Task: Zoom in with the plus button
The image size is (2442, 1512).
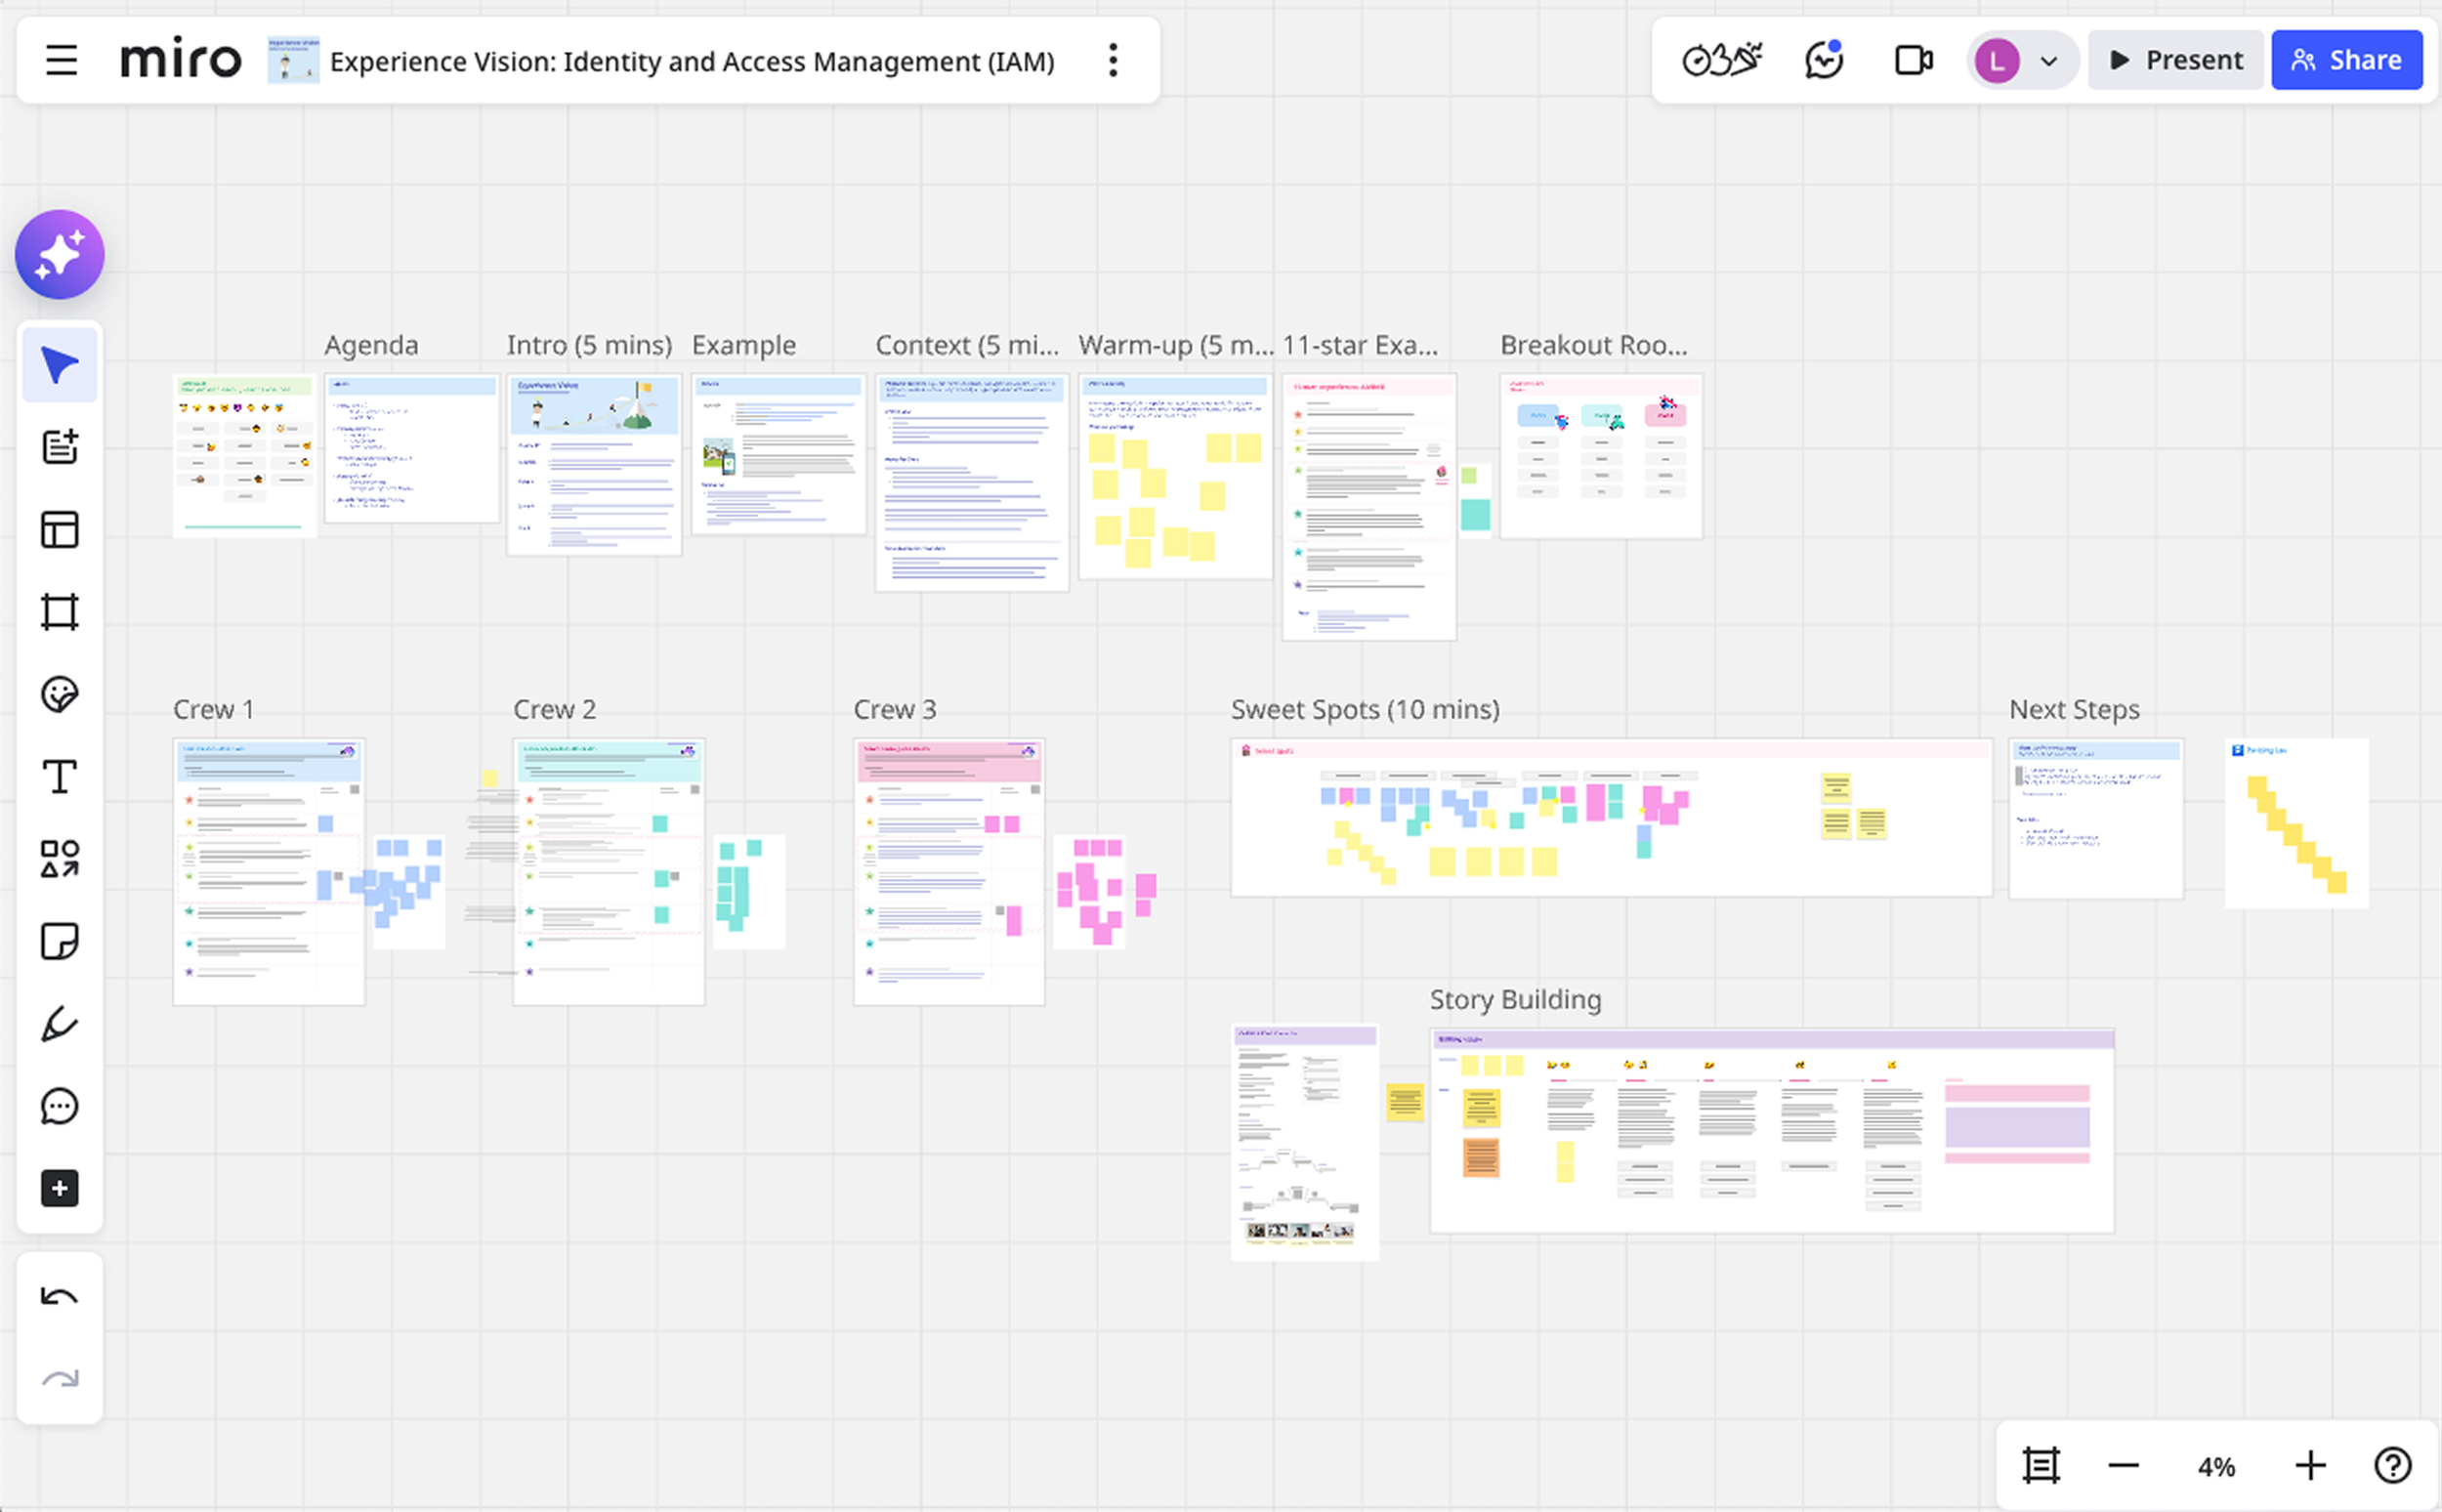Action: coord(2310,1467)
